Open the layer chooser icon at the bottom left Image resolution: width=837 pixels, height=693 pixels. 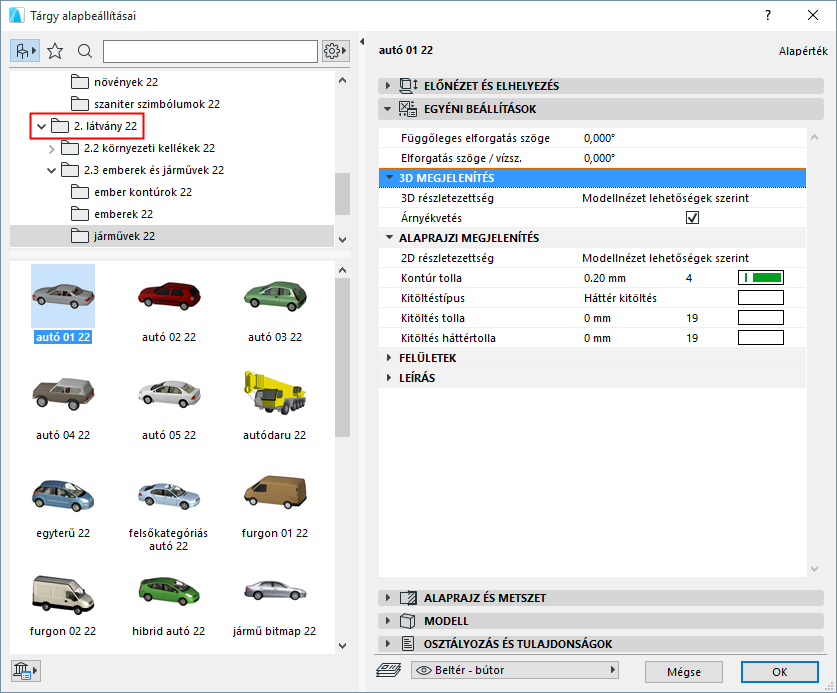click(24, 671)
